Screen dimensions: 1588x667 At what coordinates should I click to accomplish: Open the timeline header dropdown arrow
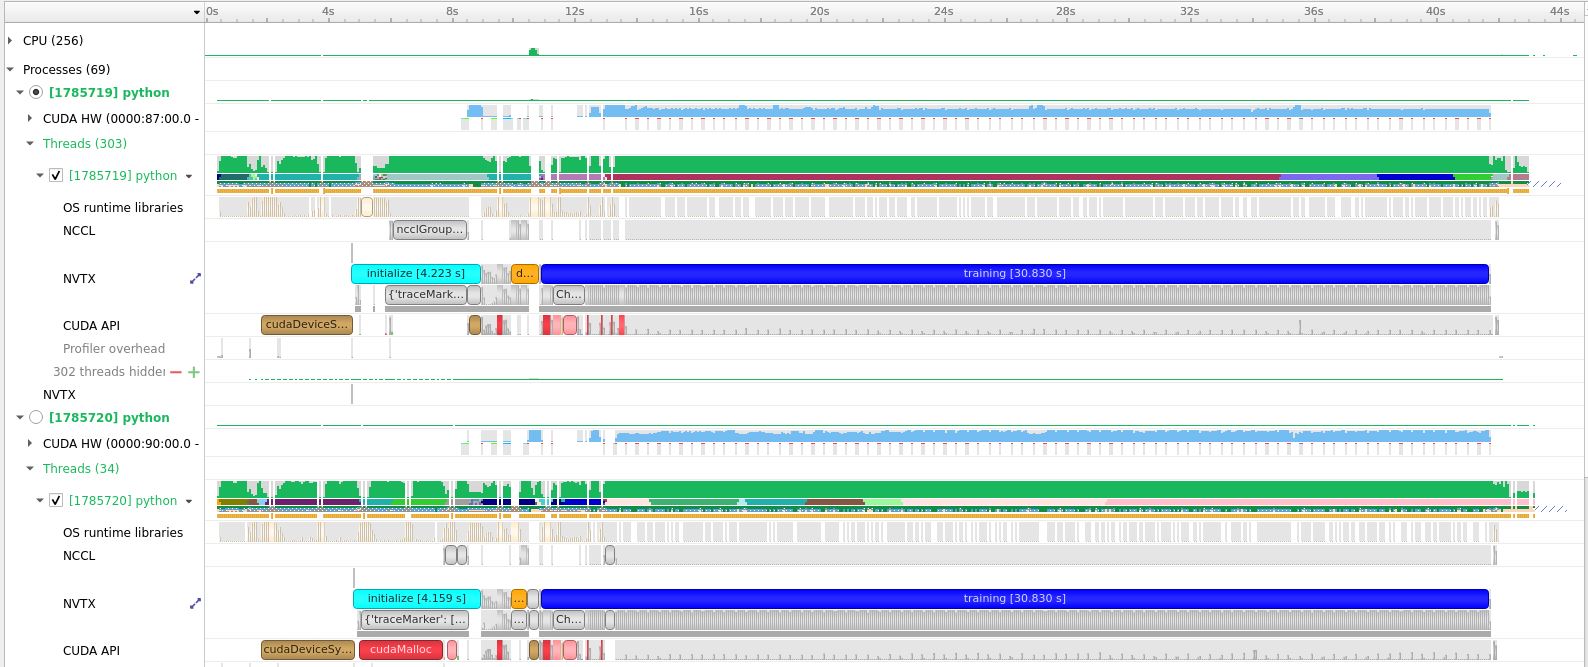[197, 12]
